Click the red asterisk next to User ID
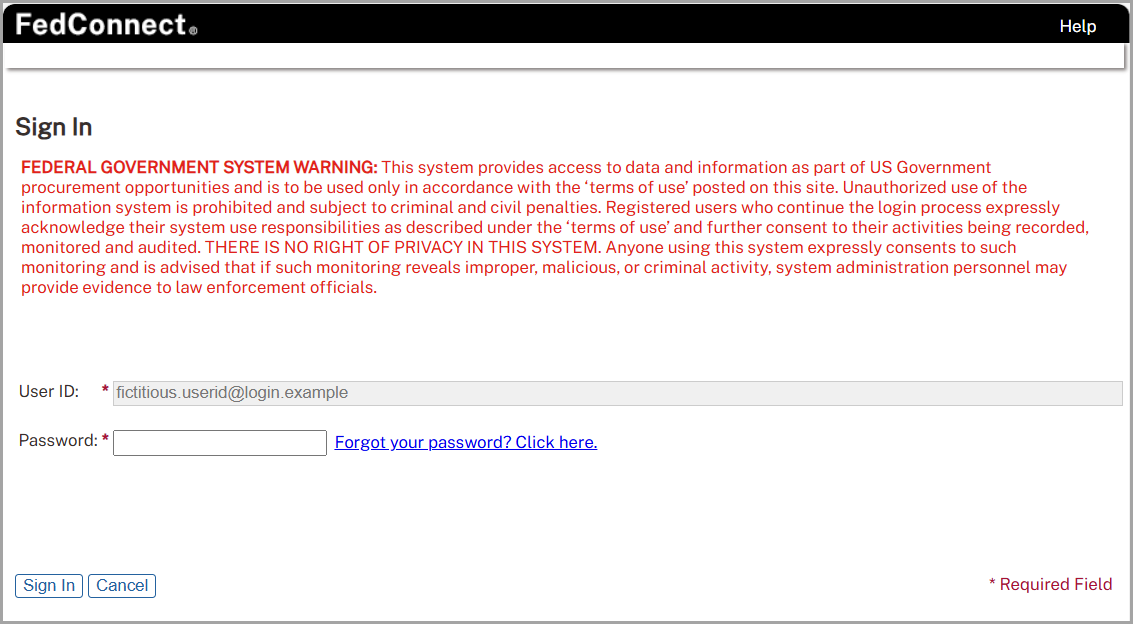1133x624 pixels. point(103,391)
